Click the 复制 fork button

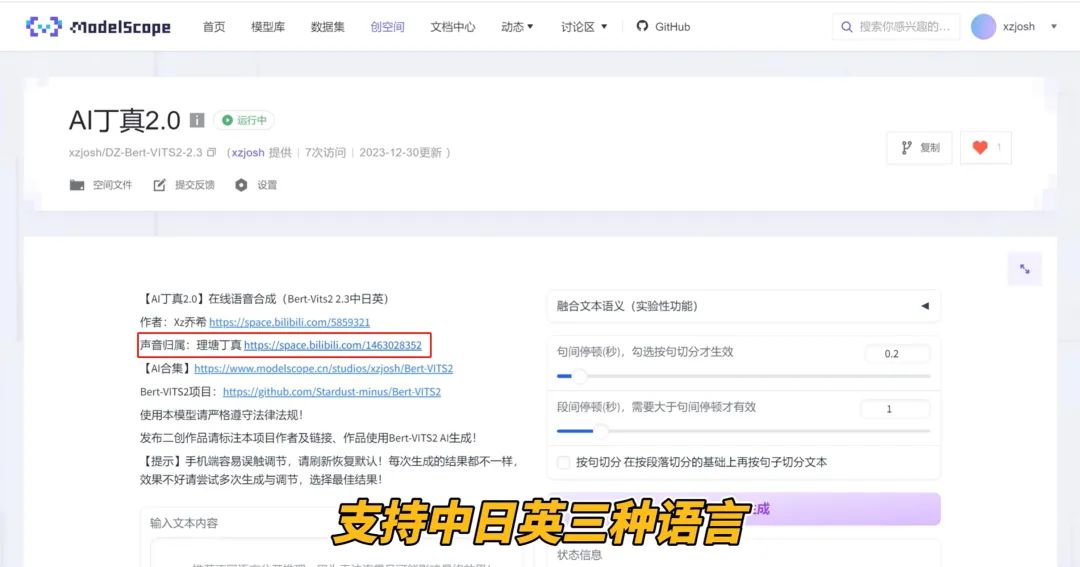(919, 147)
